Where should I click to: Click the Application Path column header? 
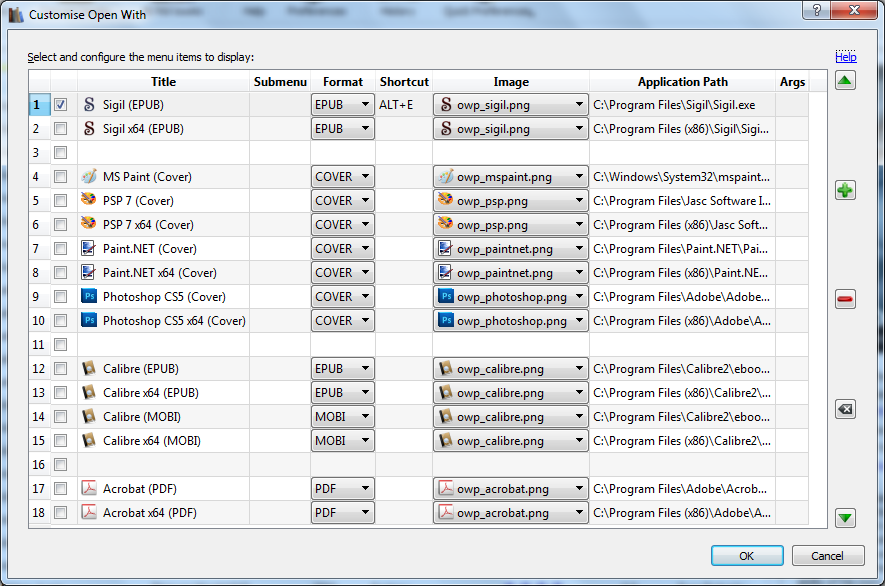pos(682,82)
